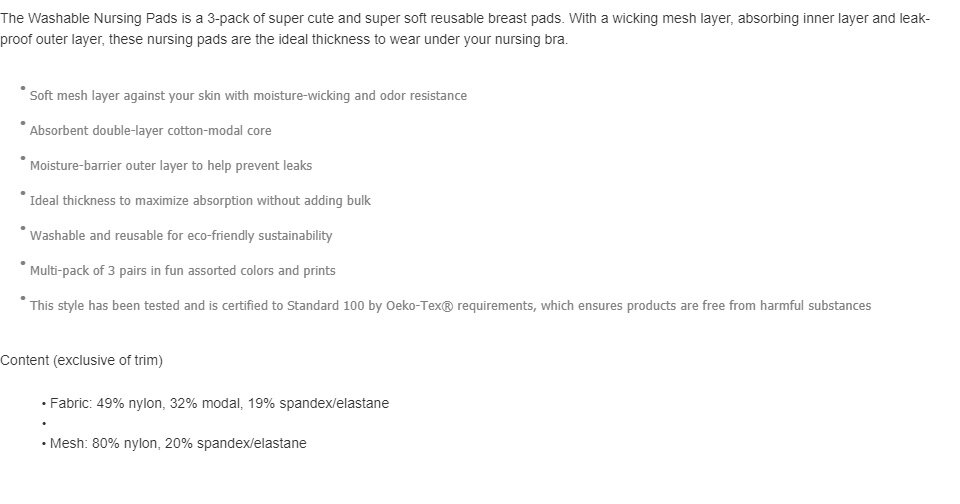Click the empty bullet between Fabric and Mesh
The height and width of the screenshot is (504, 960).
pyautogui.click(x=44, y=423)
